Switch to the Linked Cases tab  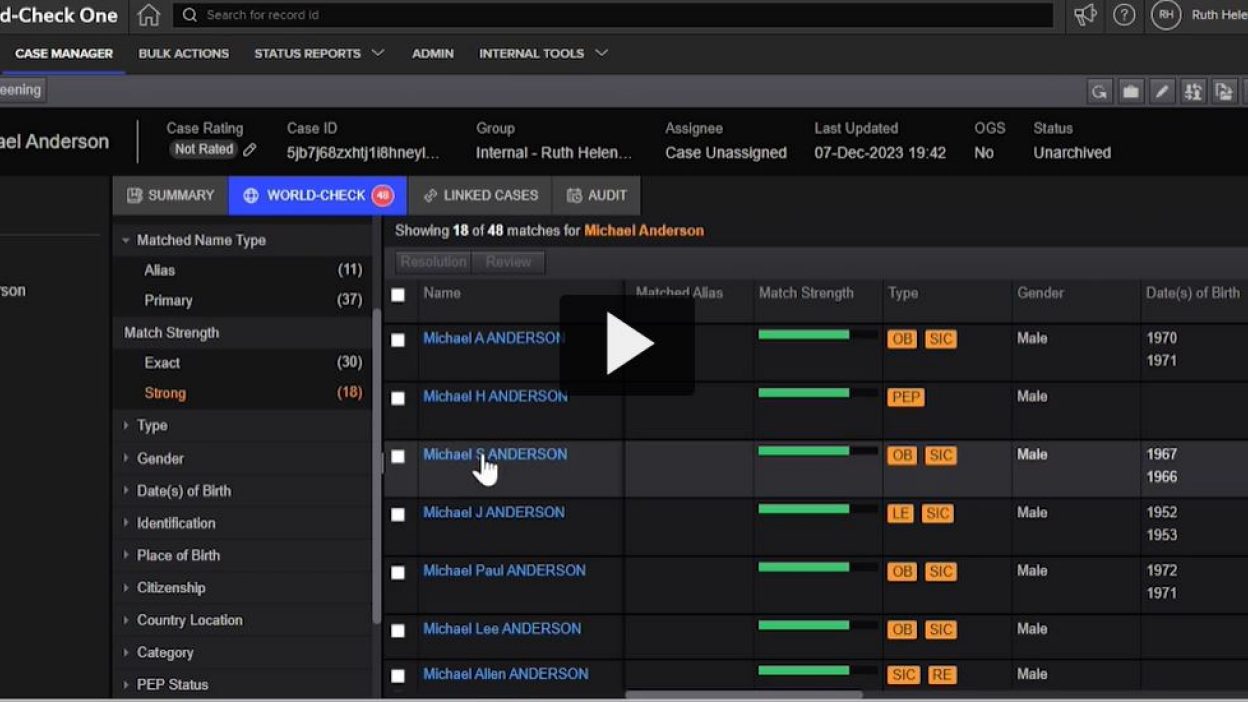pos(480,195)
